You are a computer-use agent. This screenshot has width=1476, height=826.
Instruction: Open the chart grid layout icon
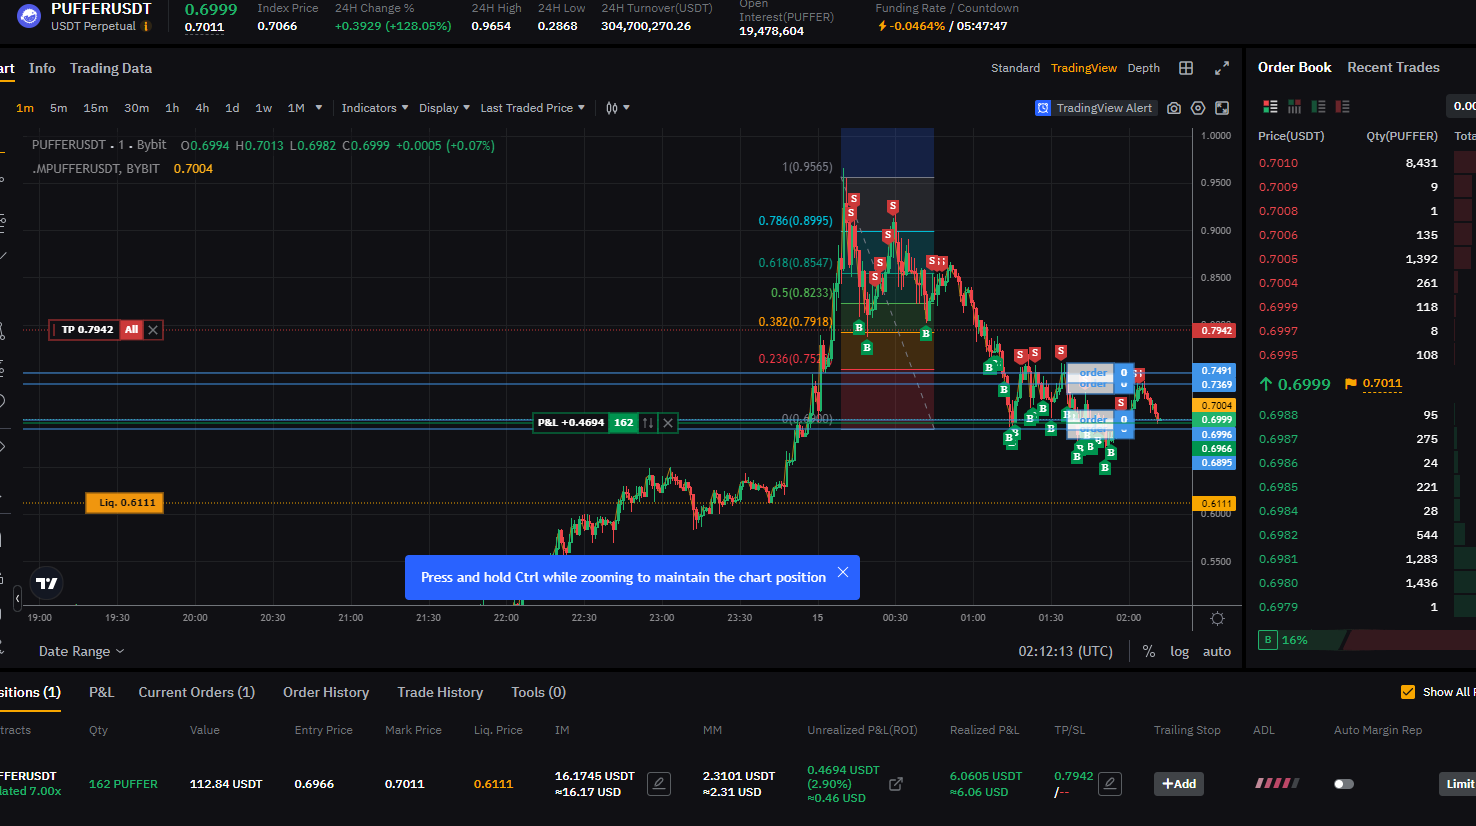pyautogui.click(x=1186, y=68)
